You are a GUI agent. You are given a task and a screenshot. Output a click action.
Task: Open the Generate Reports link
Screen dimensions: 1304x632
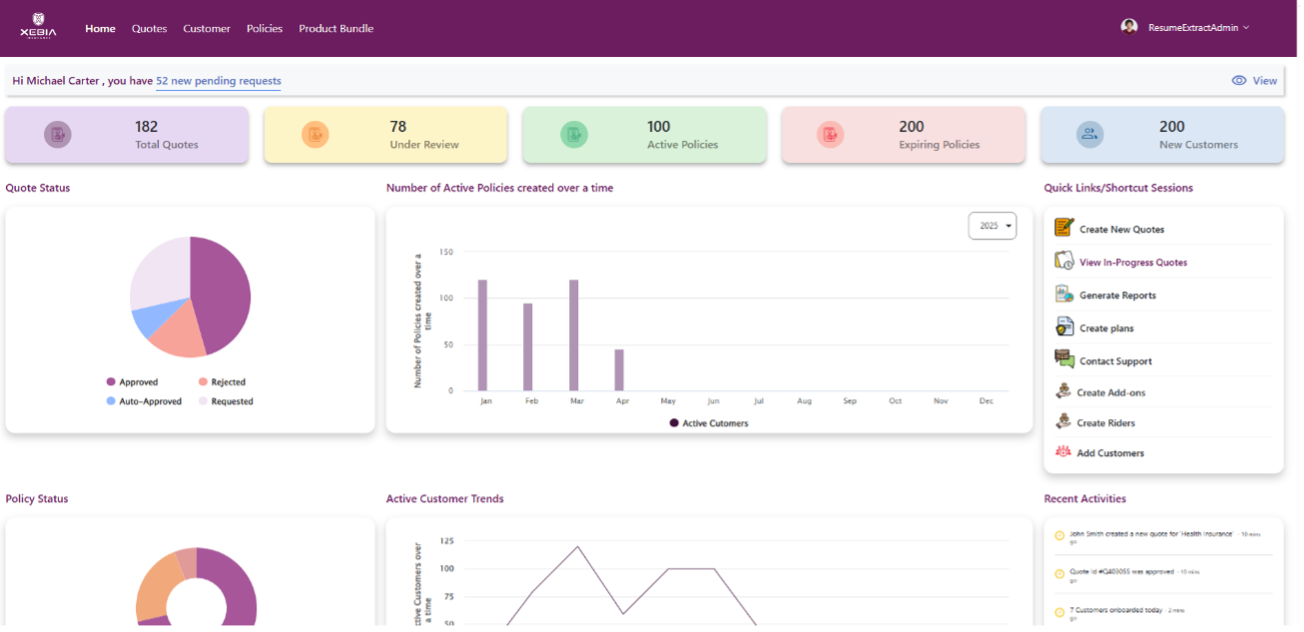tap(1117, 296)
